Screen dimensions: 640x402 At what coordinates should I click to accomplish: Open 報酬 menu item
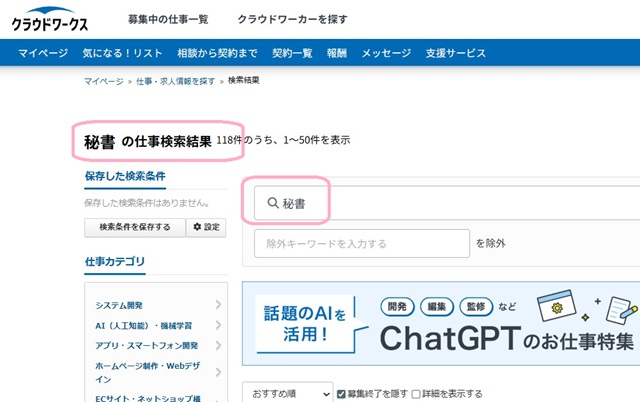[x=337, y=53]
